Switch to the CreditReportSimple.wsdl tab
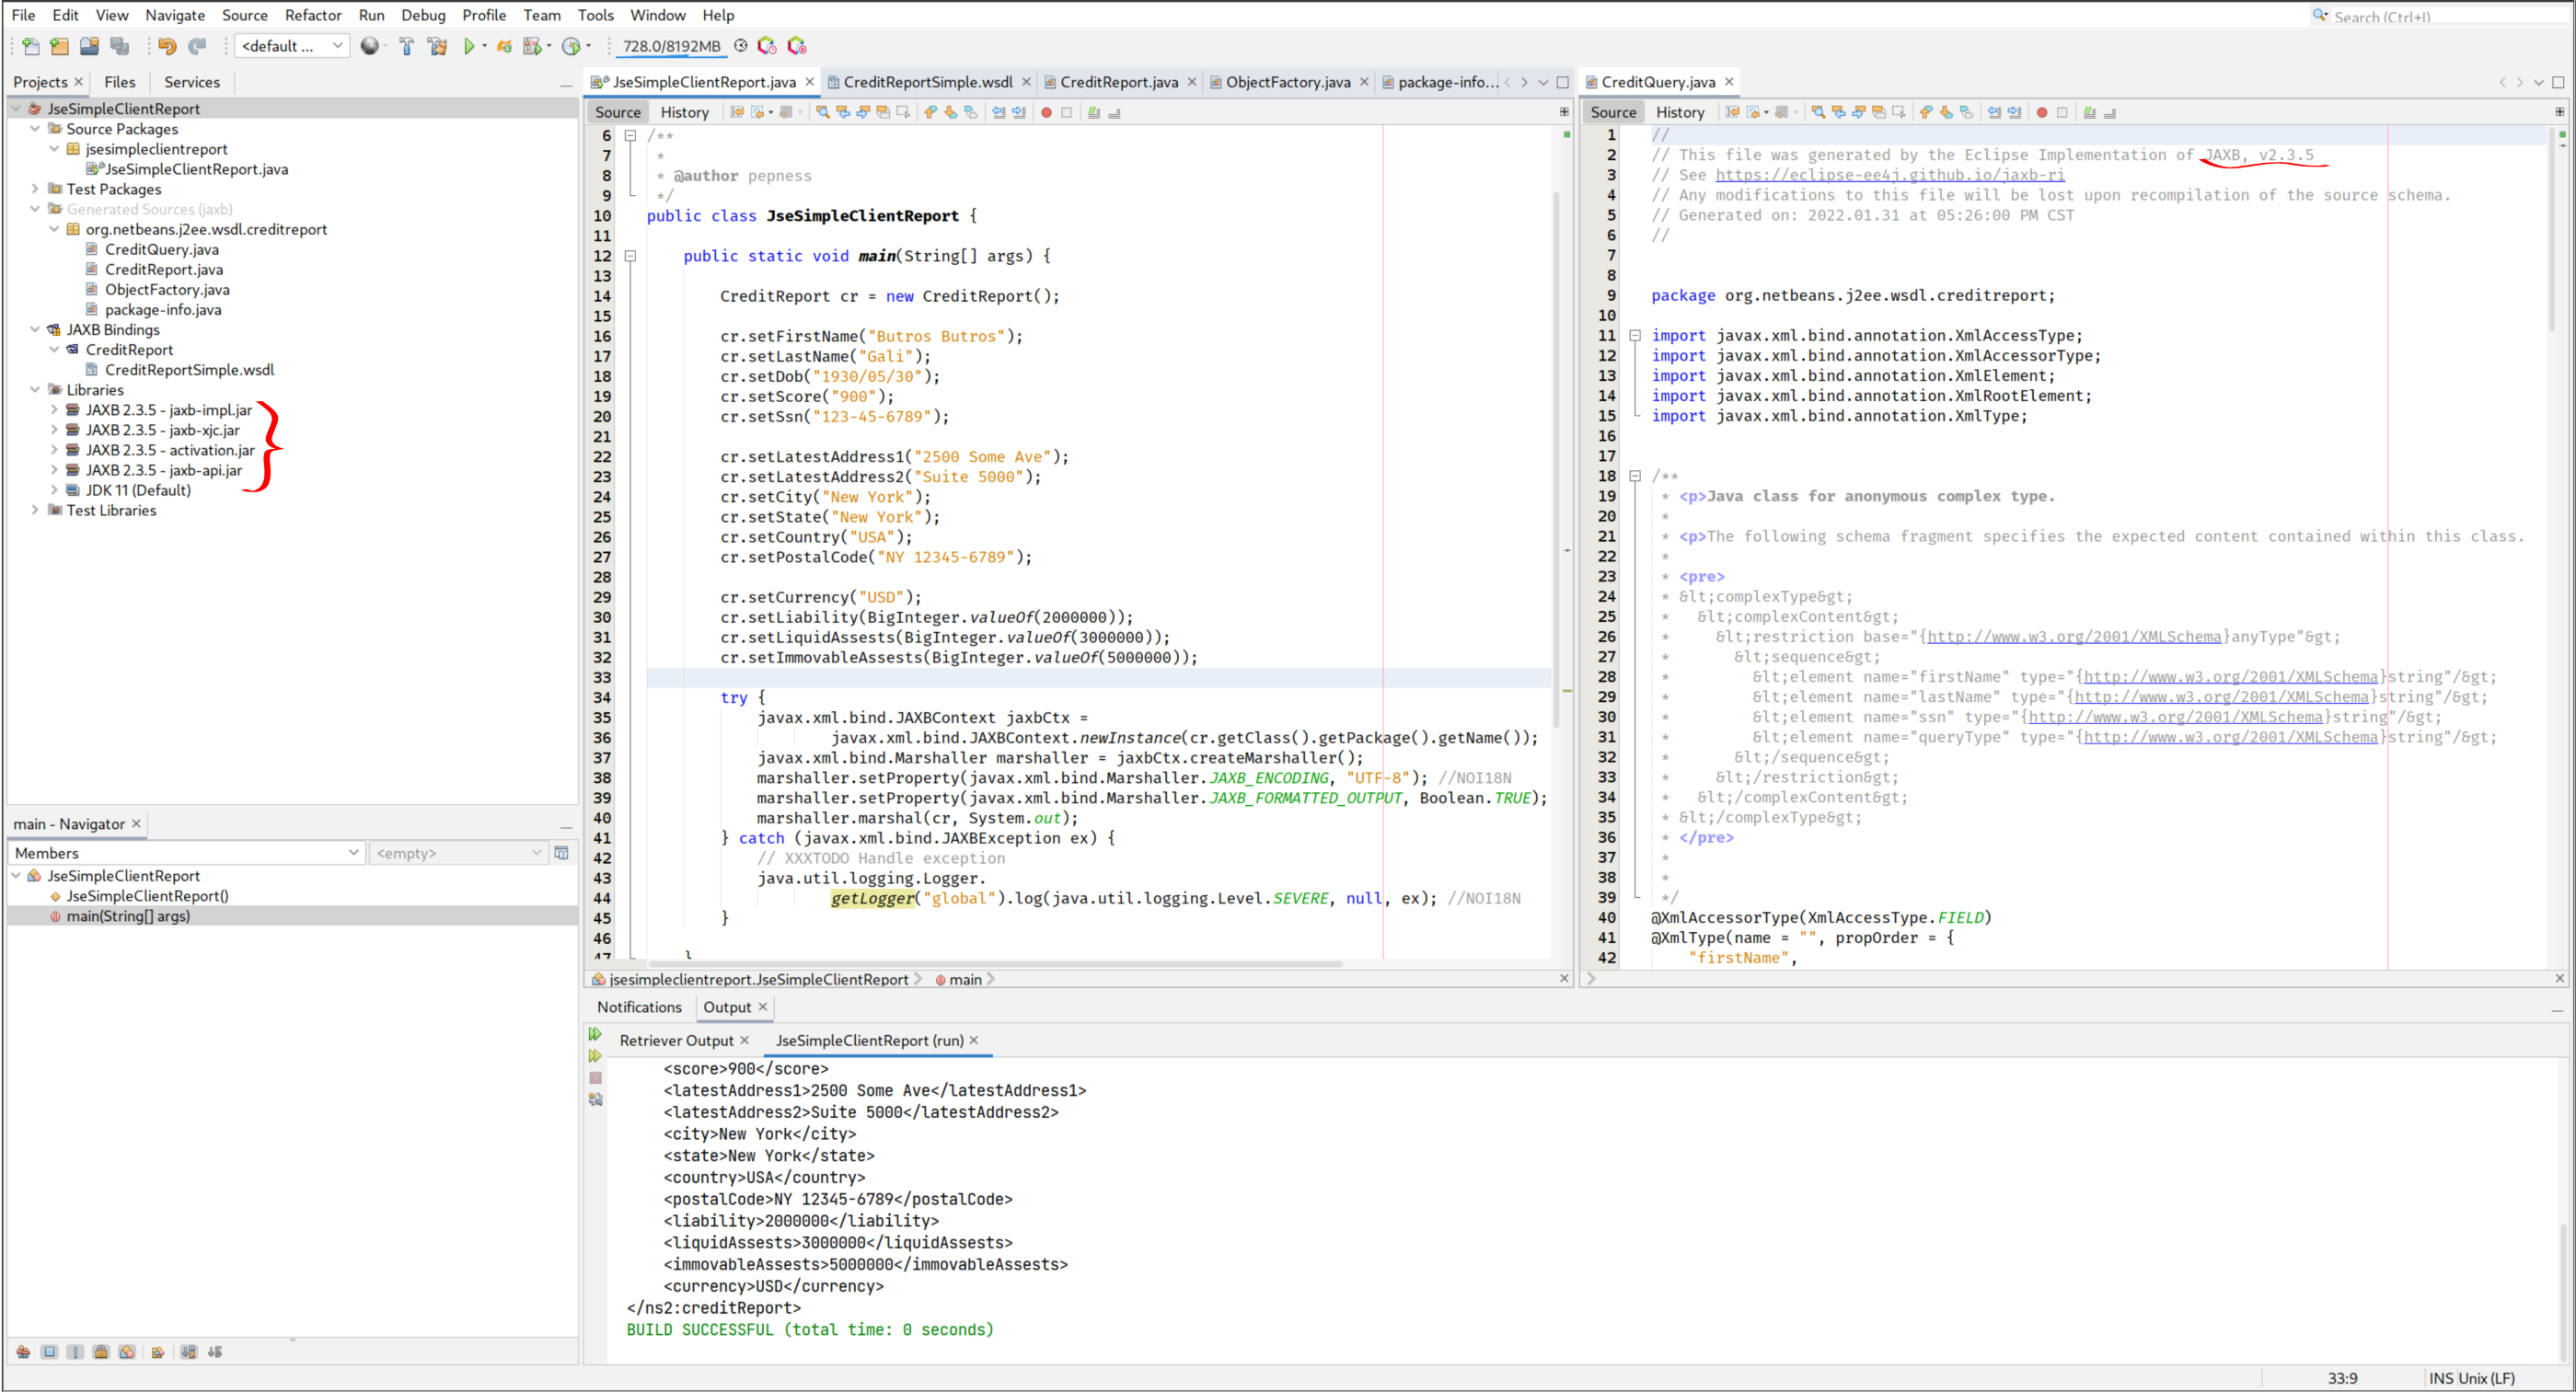The height and width of the screenshot is (1392, 2576). click(927, 82)
